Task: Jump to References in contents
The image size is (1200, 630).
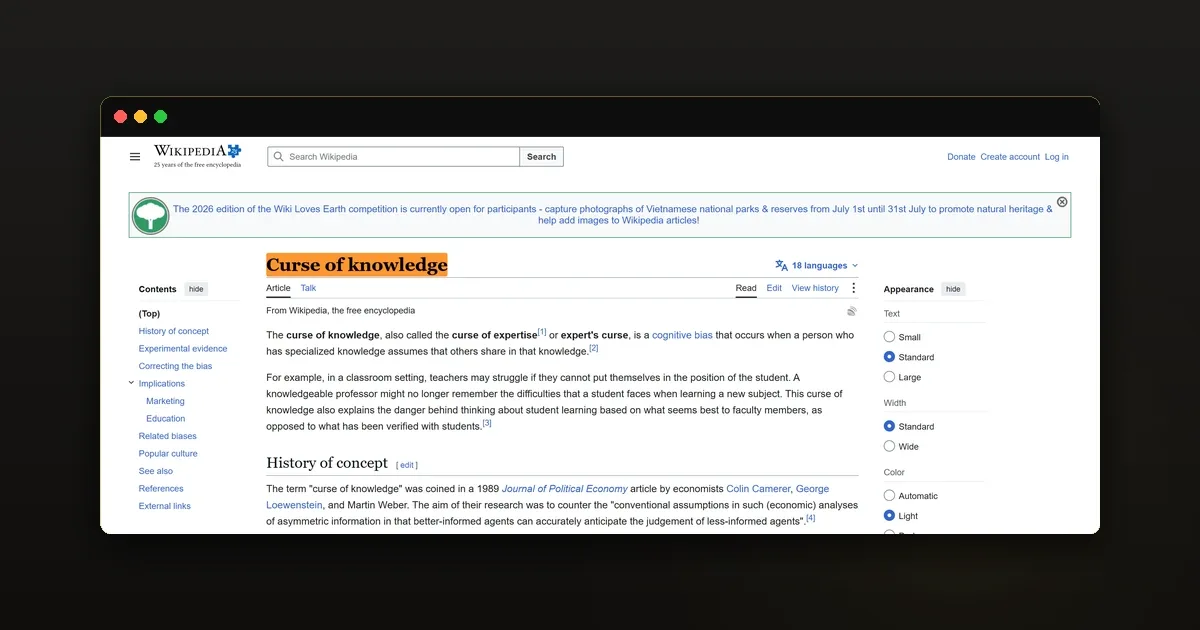Action: [161, 489]
